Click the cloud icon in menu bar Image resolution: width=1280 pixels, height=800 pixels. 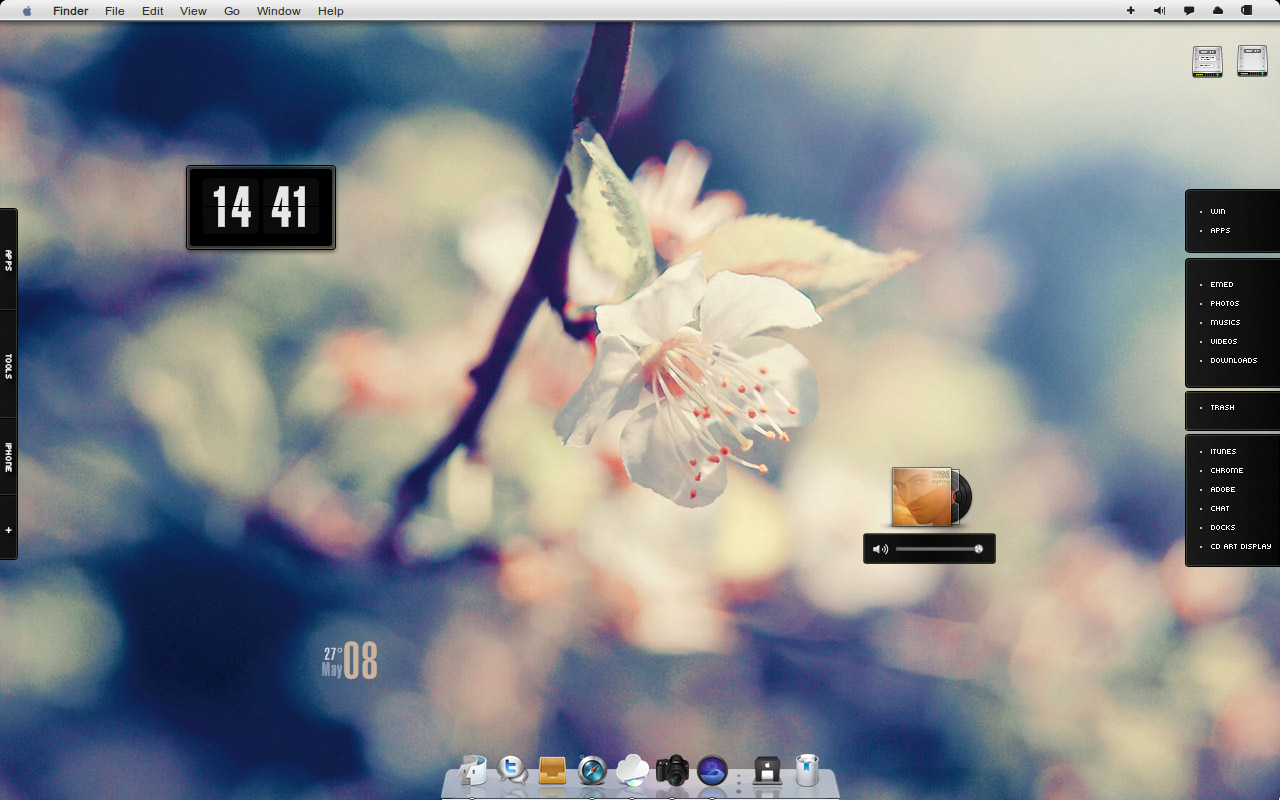(1218, 11)
